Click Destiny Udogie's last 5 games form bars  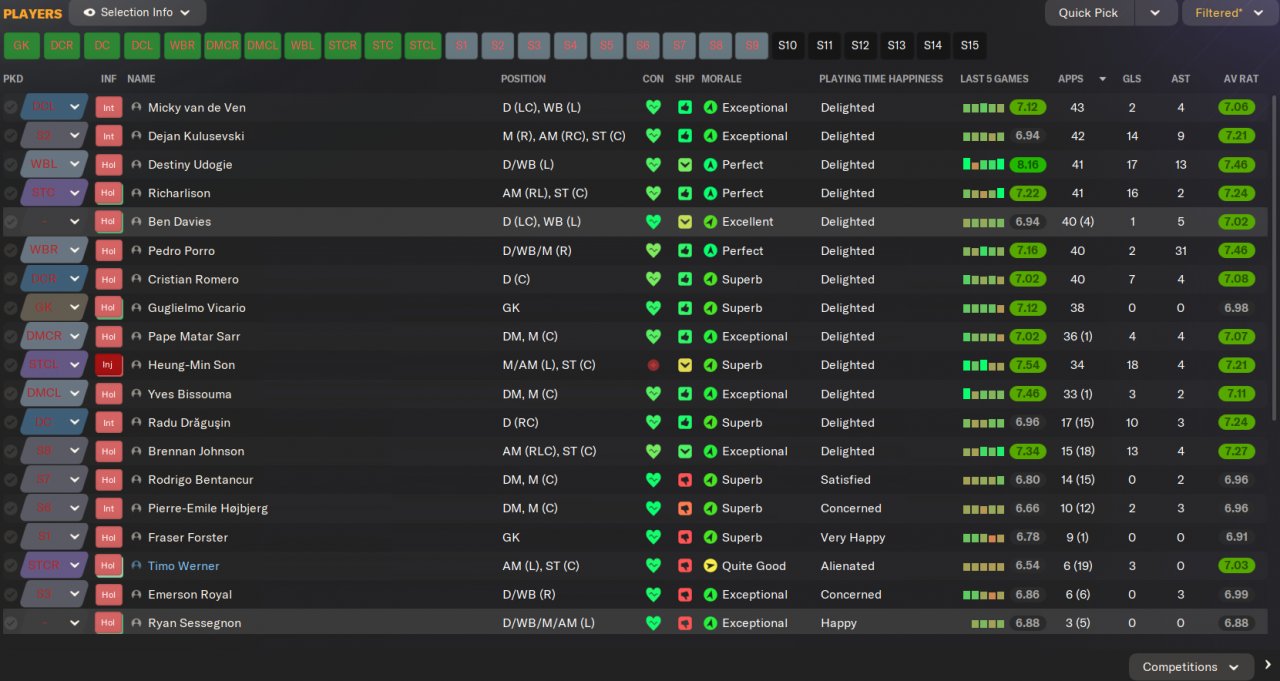[x=983, y=164]
